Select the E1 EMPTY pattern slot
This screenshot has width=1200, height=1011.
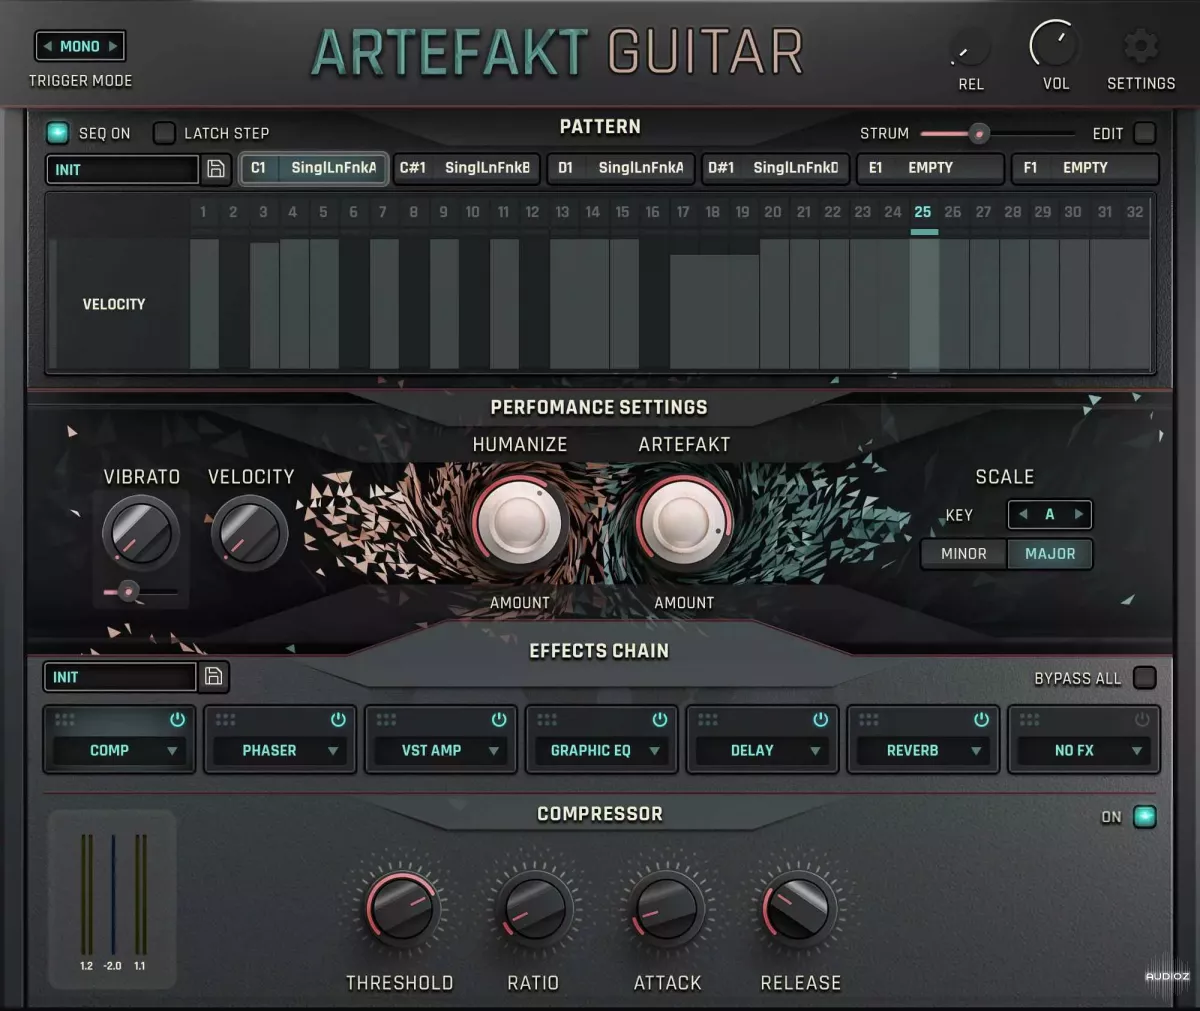(x=930, y=168)
